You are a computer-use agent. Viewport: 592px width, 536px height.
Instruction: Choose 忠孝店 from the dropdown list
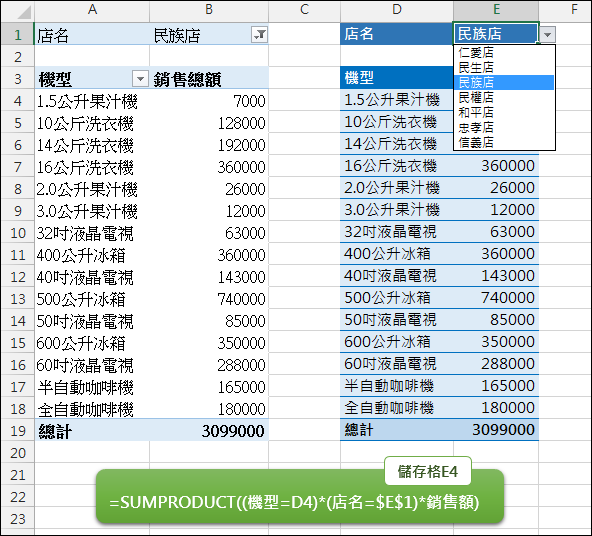tap(504, 128)
